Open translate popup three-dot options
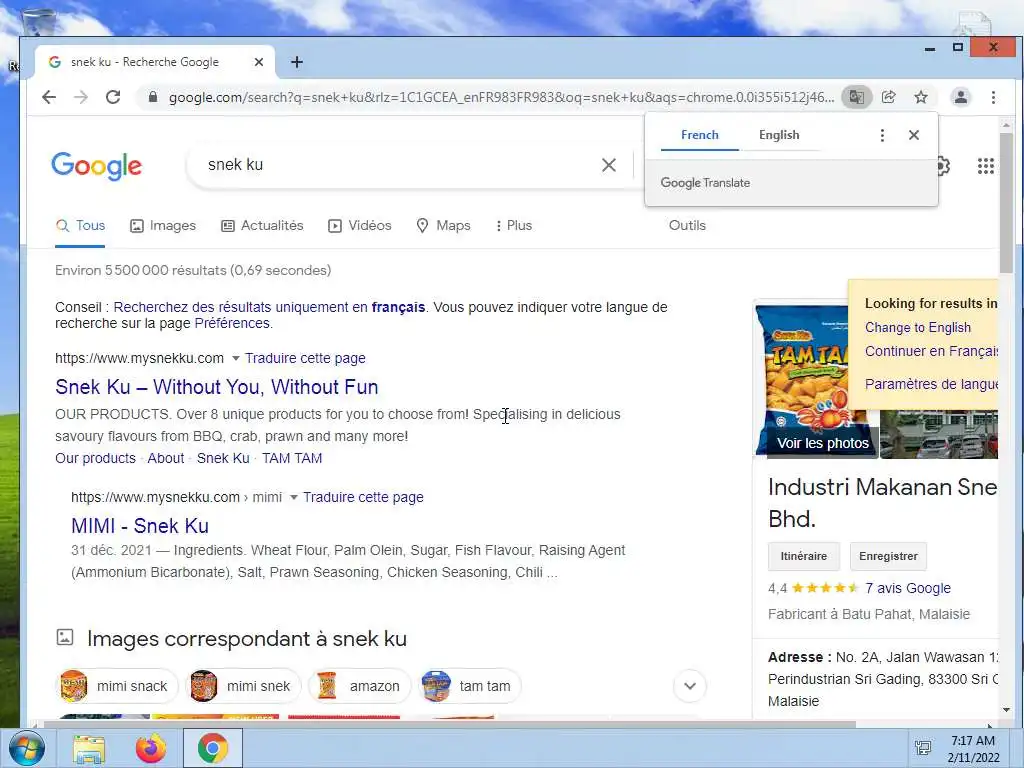 point(882,135)
